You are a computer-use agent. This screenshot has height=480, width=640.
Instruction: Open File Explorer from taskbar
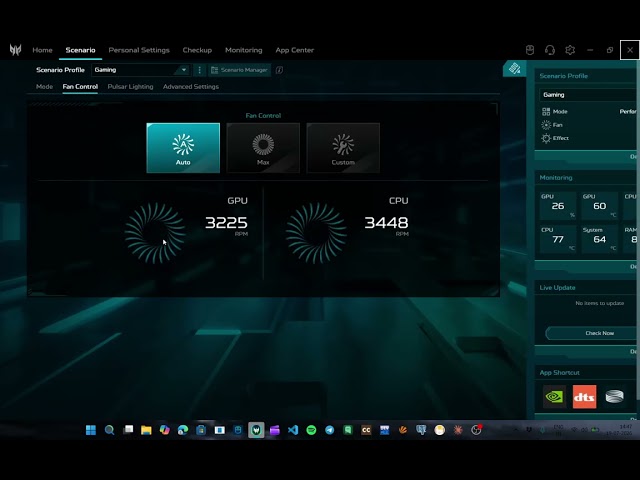[146, 430]
